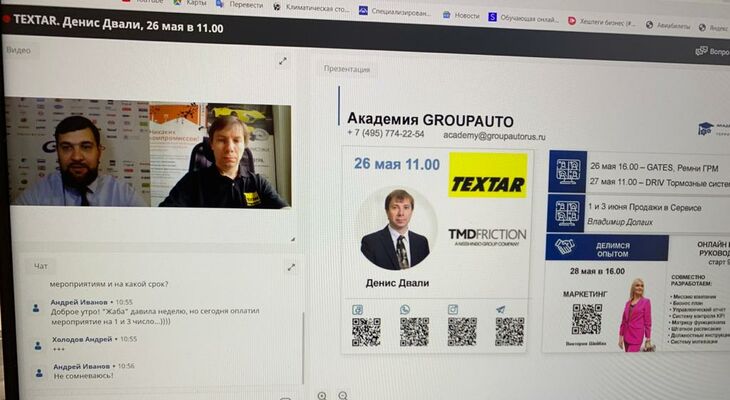730x400 pixels.
Task: Click the Карты bookmark label
Action: coord(196,3)
